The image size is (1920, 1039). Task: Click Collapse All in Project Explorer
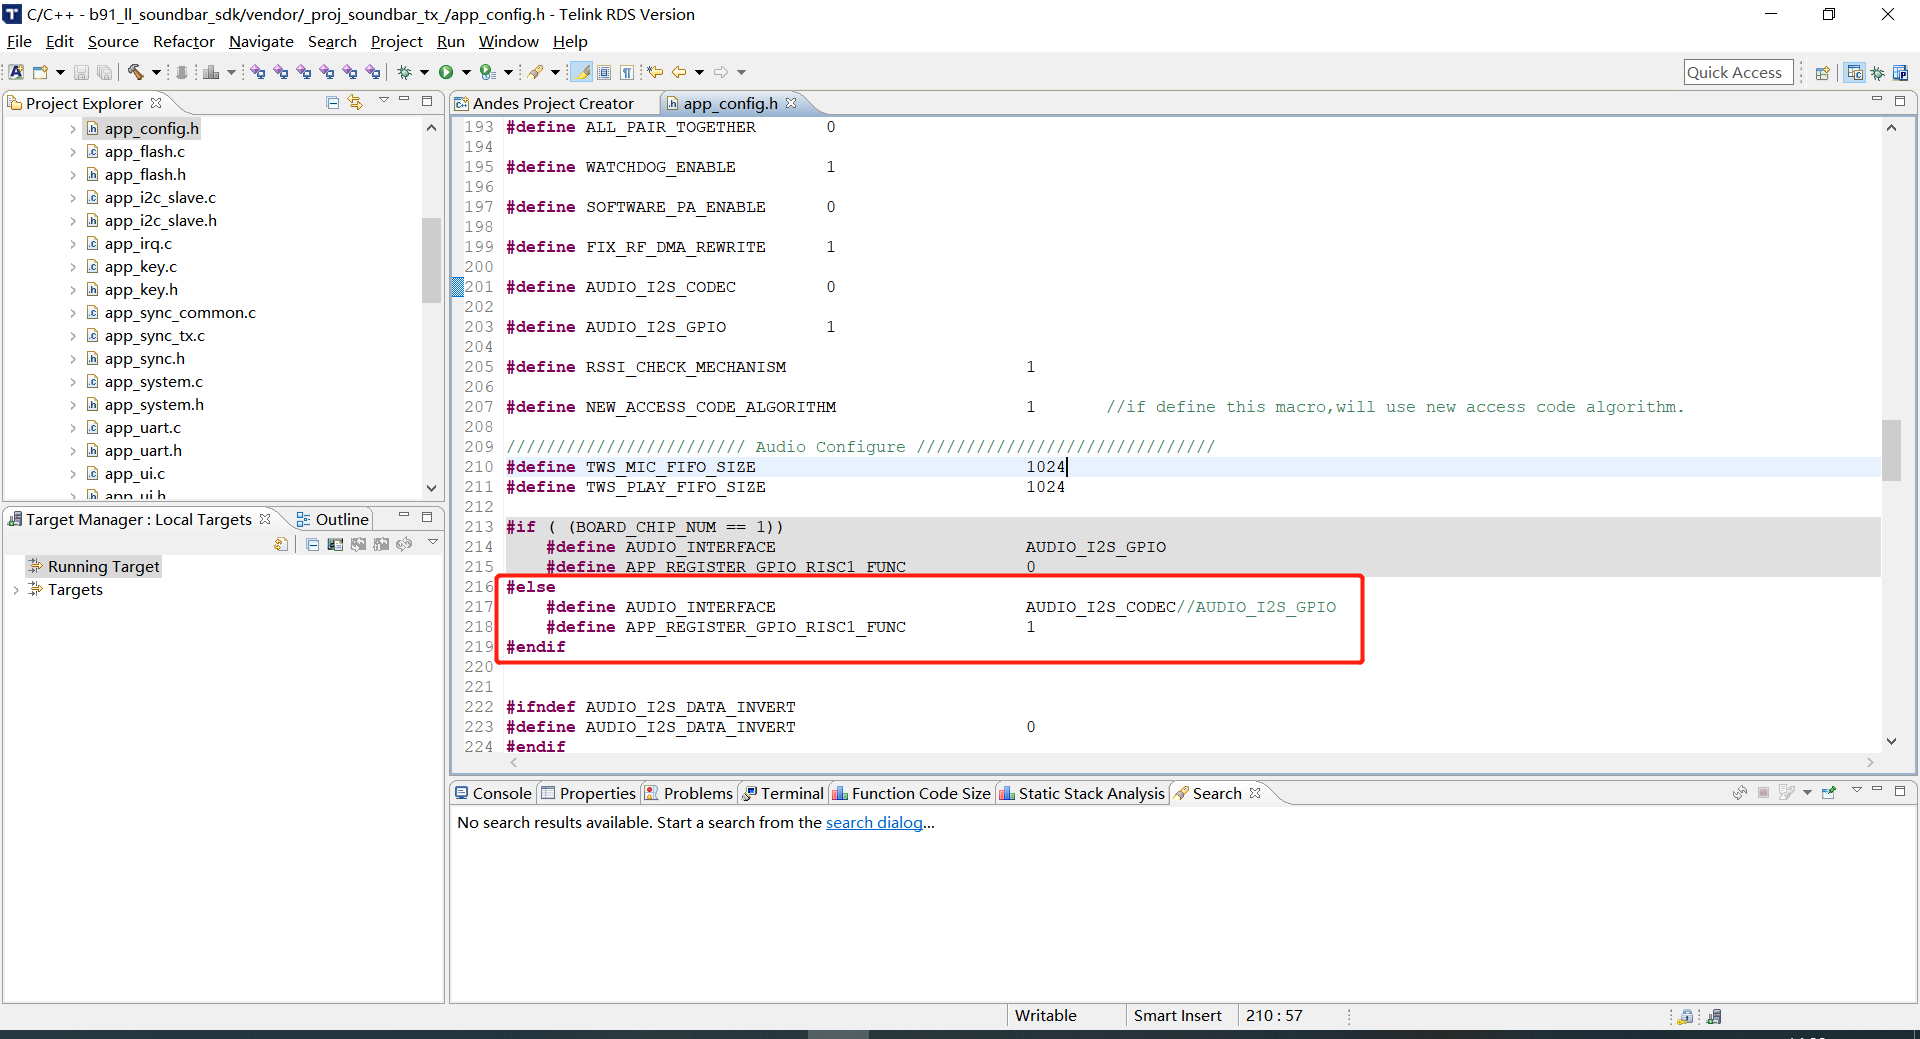pos(333,103)
